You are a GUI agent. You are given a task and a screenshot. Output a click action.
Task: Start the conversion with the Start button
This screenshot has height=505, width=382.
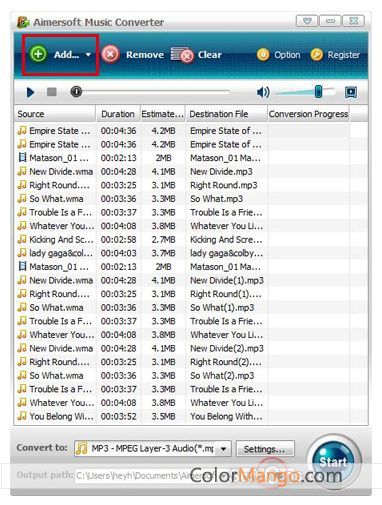(333, 461)
